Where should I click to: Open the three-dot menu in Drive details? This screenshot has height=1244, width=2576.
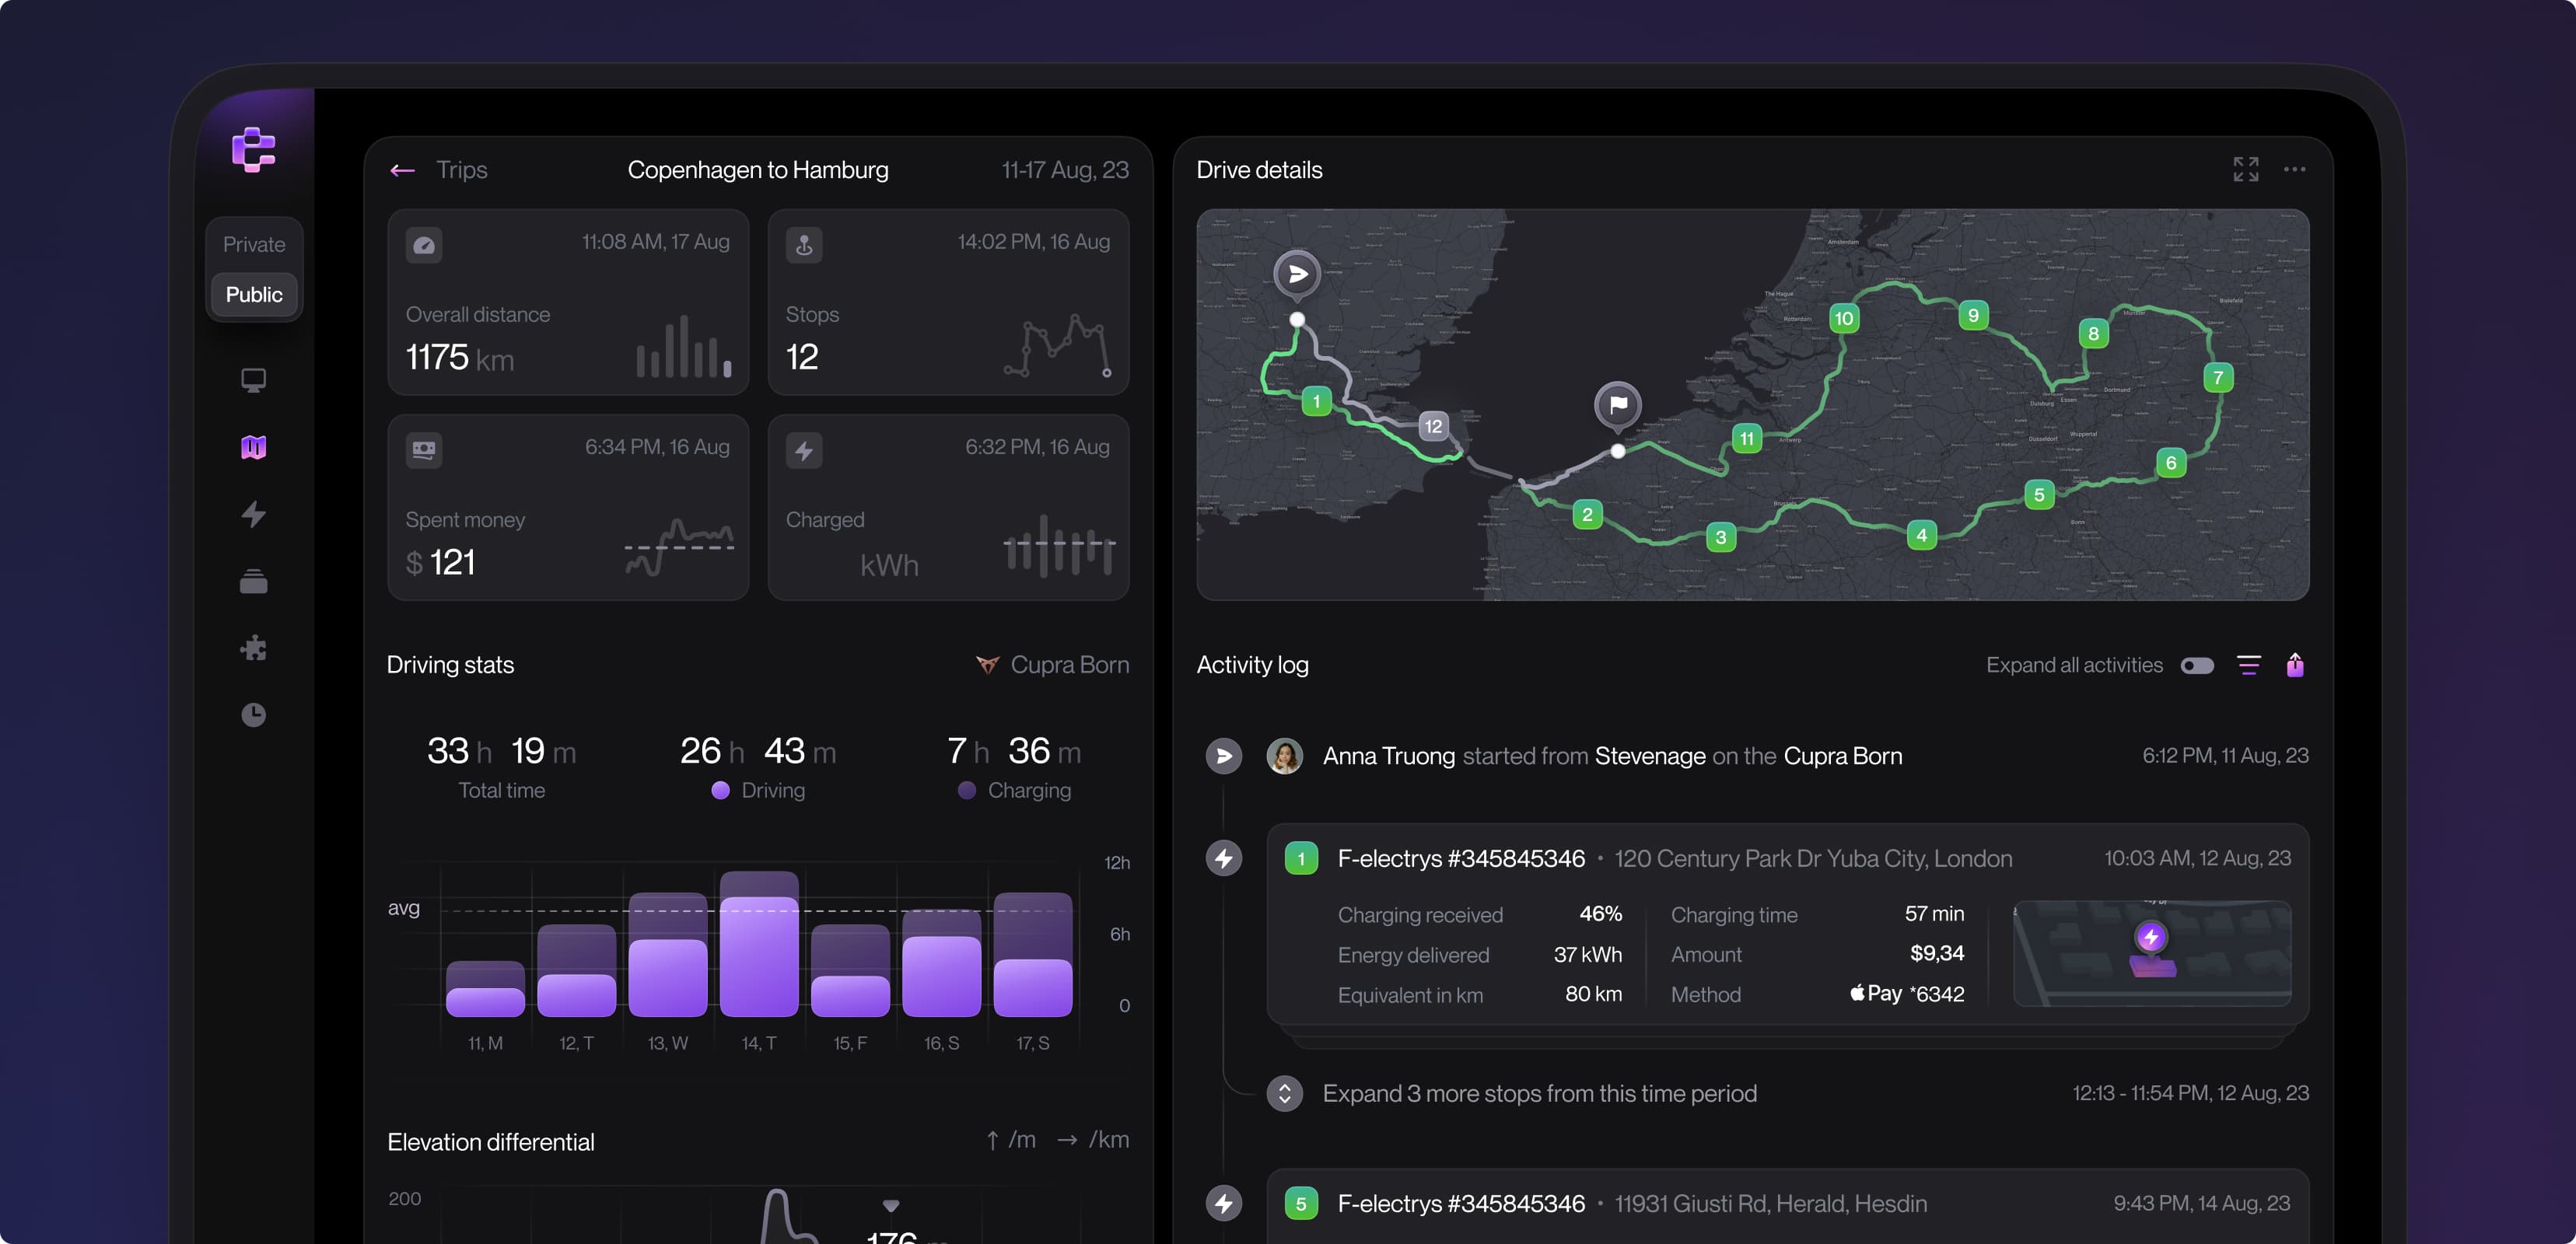[x=2296, y=169]
